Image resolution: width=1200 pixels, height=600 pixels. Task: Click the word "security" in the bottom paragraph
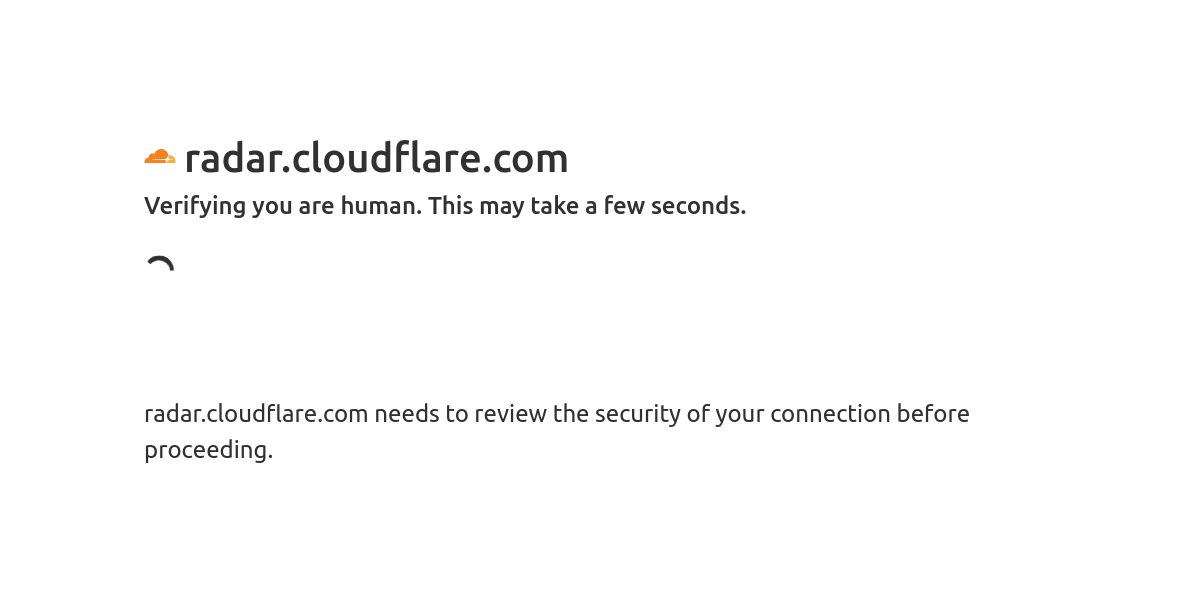point(637,414)
